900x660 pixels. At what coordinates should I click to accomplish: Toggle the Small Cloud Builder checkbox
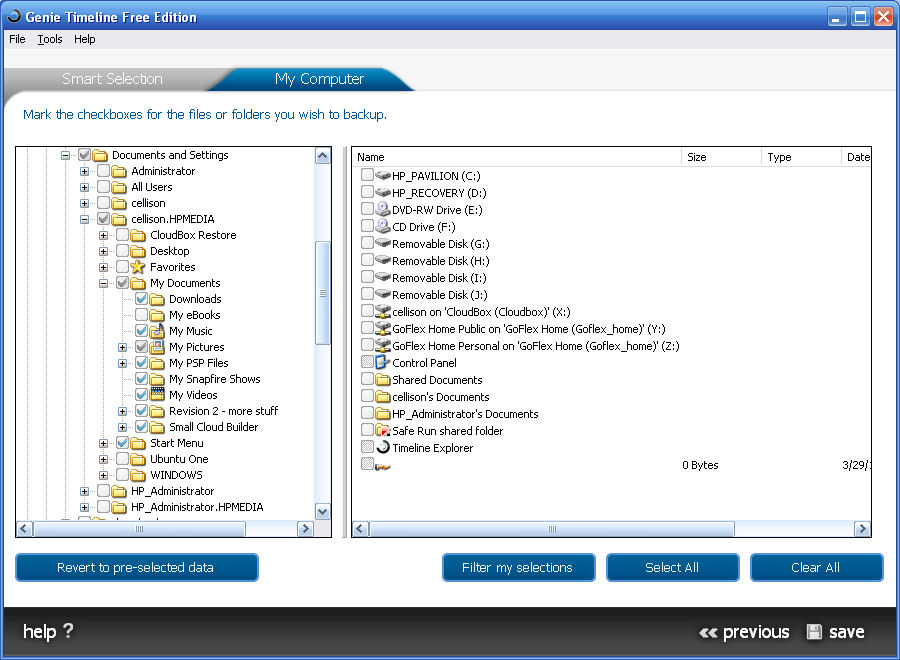point(142,426)
